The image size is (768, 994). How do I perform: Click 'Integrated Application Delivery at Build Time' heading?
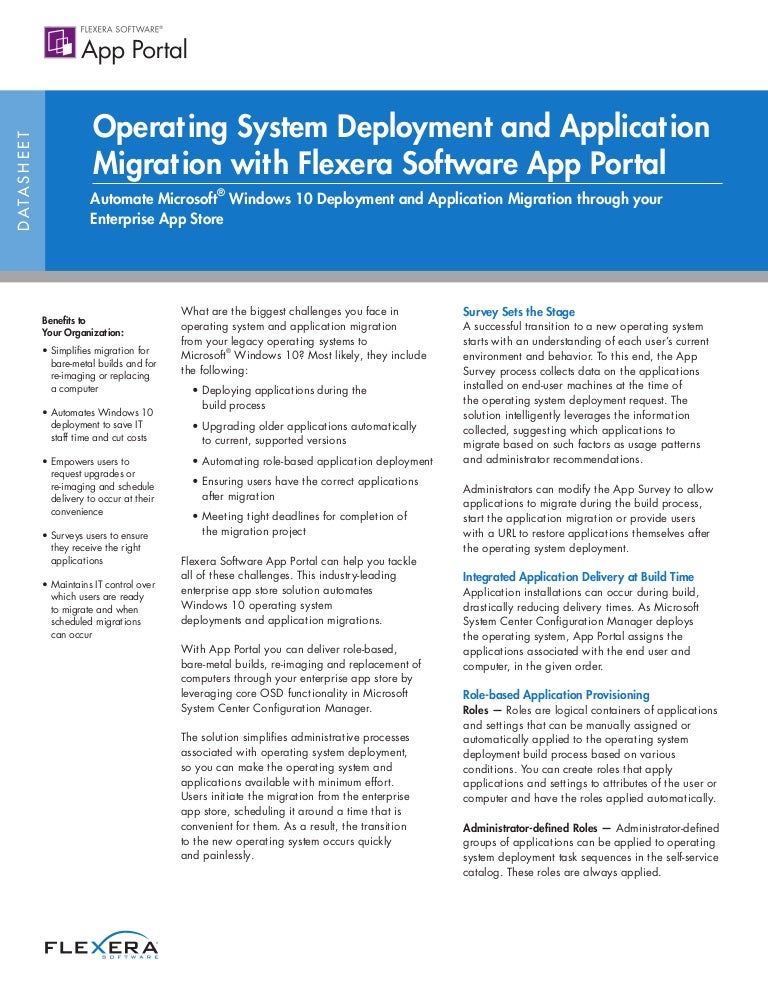(x=592, y=577)
